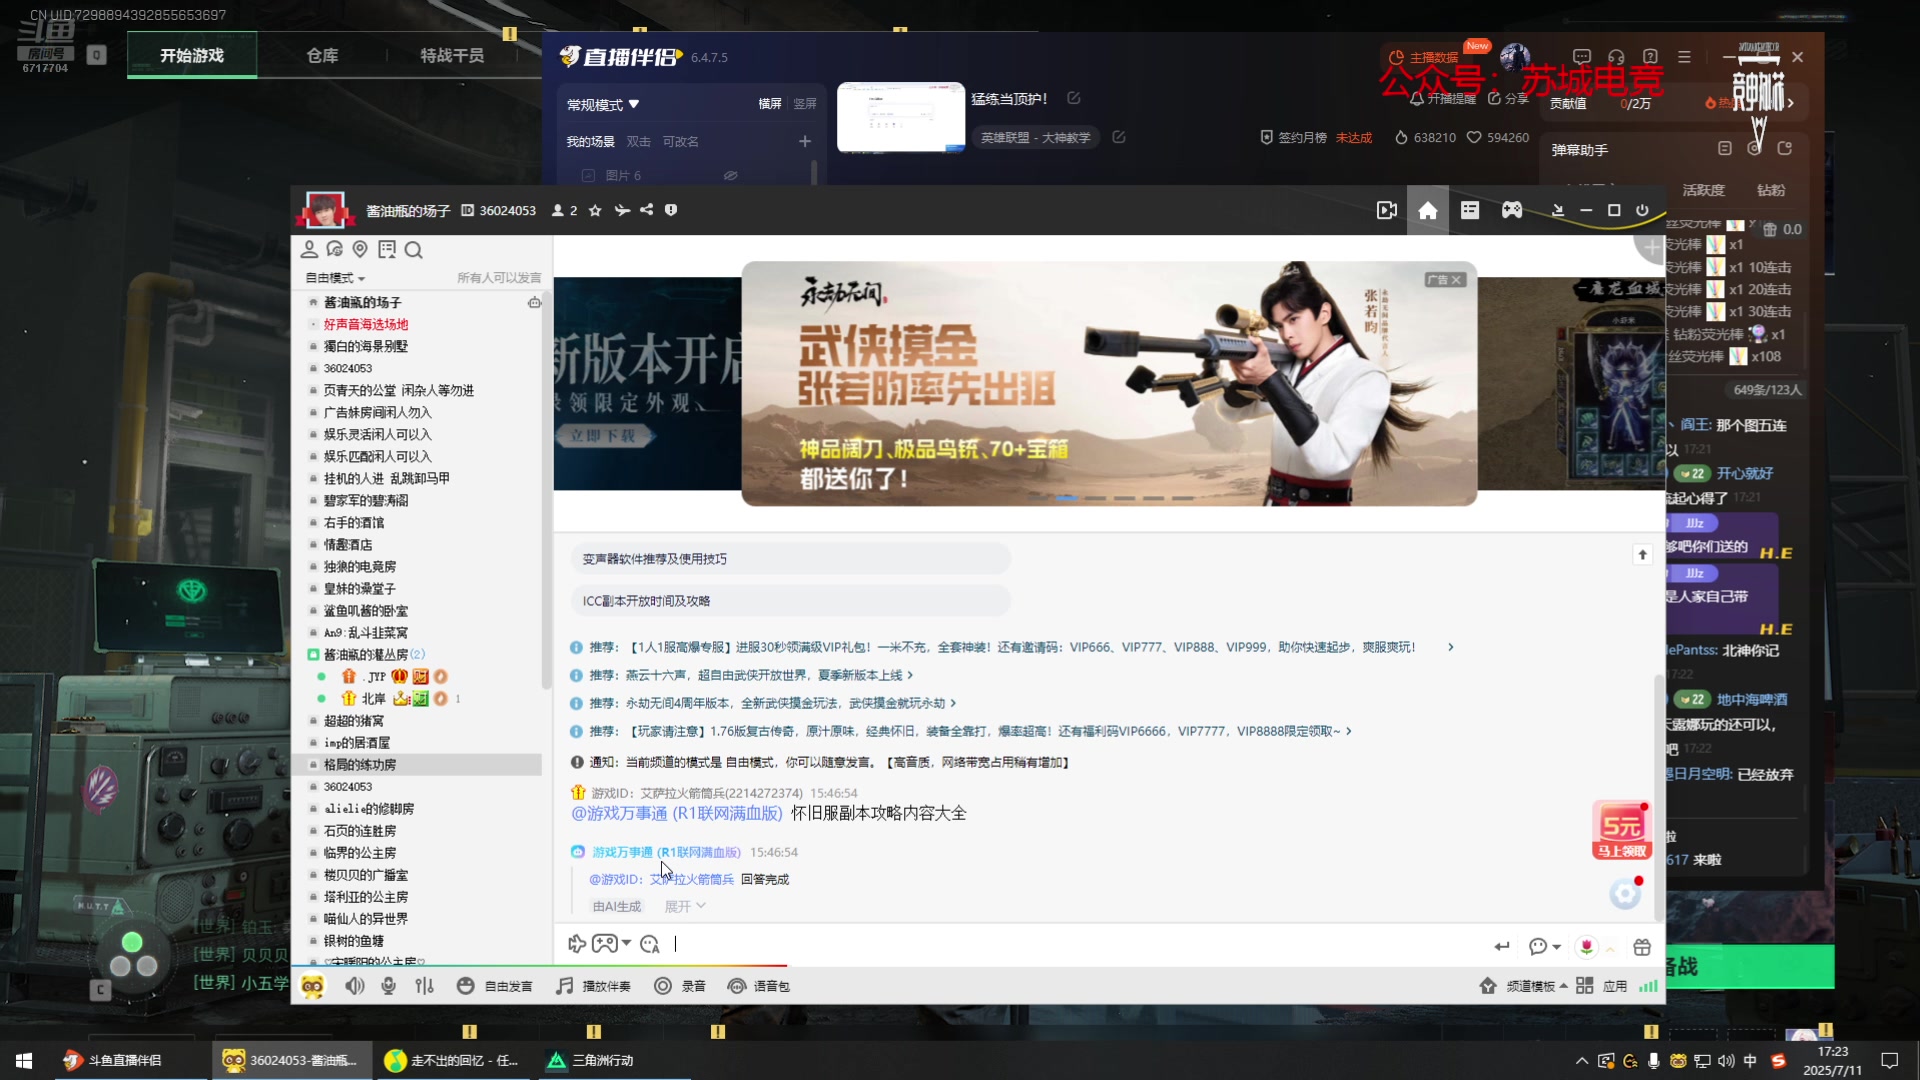Expand the 常规模式 dropdown in 直播伴侣
The image size is (1920, 1080).
pyautogui.click(x=603, y=104)
